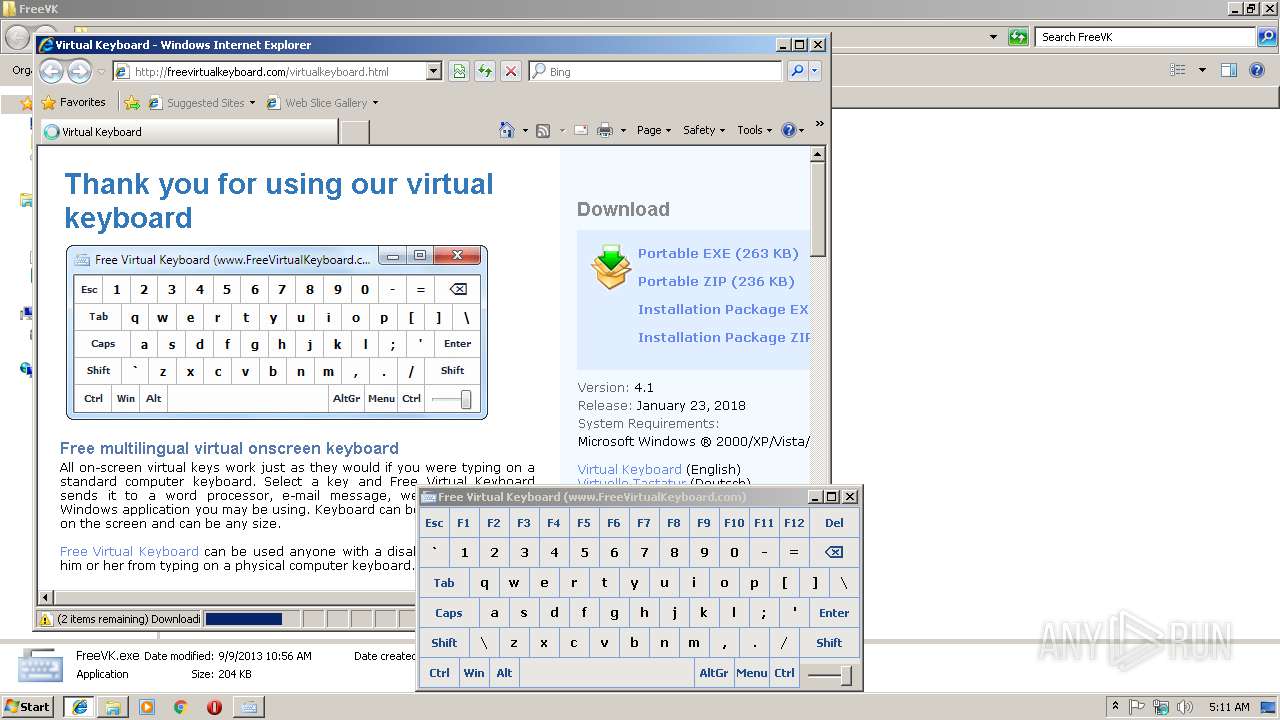Show more IE commands via double-chevron
Screen dimensions: 1280x720
(x=820, y=124)
